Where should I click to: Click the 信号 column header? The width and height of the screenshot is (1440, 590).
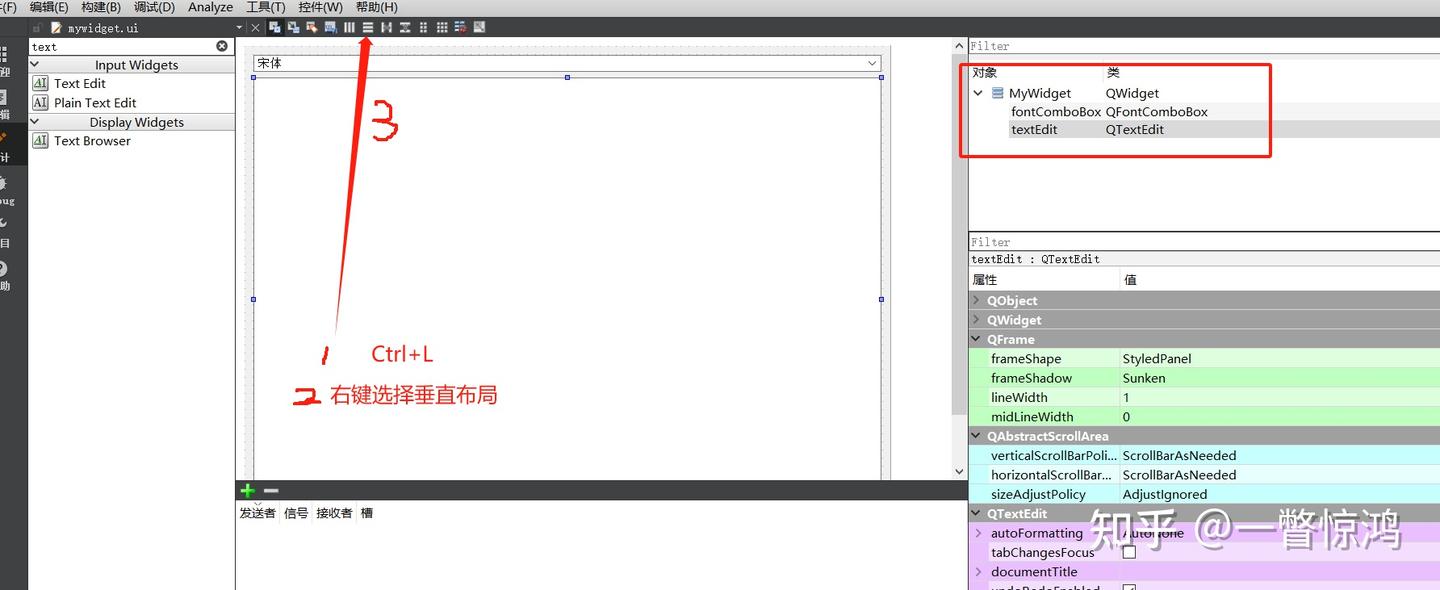296,513
